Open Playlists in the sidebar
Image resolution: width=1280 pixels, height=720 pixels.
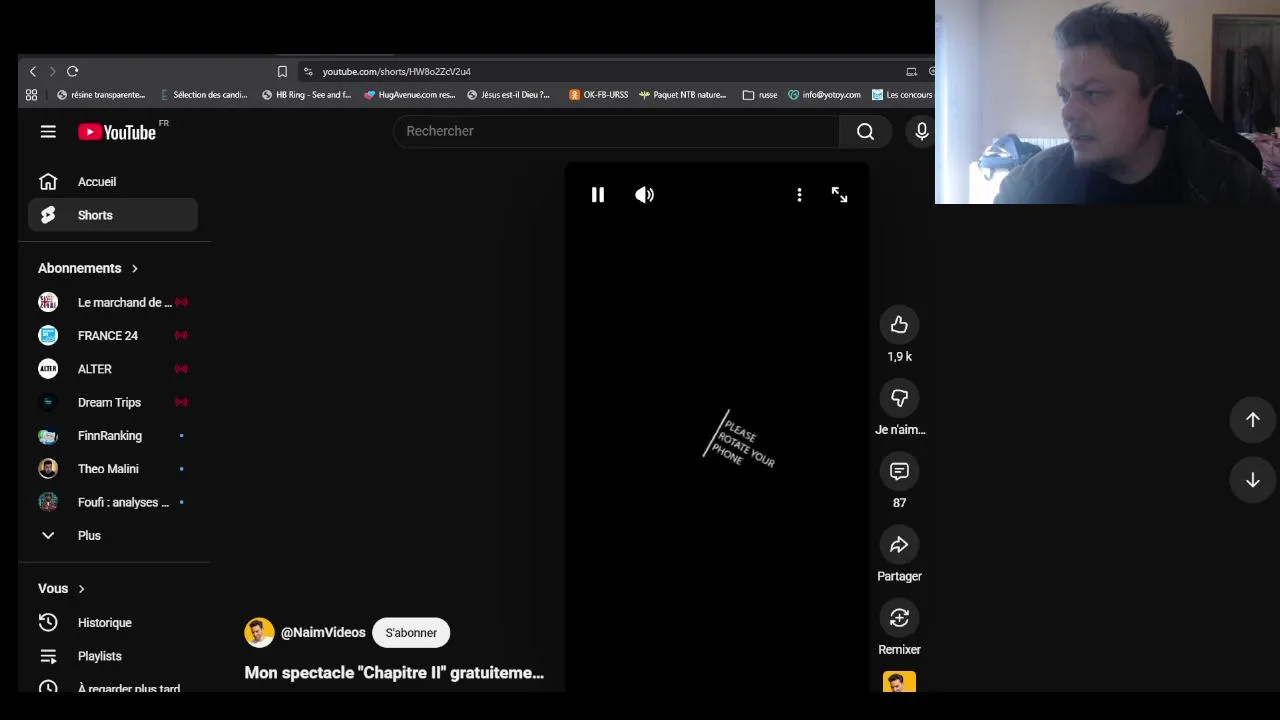(113, 656)
